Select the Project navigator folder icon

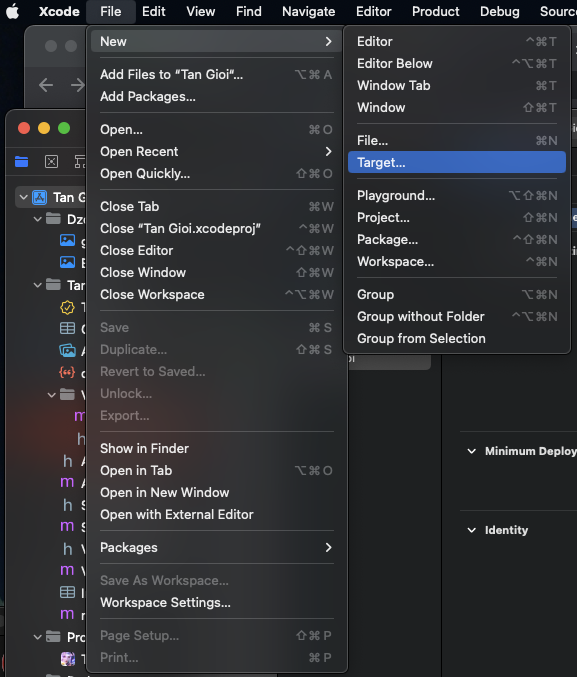coord(22,161)
